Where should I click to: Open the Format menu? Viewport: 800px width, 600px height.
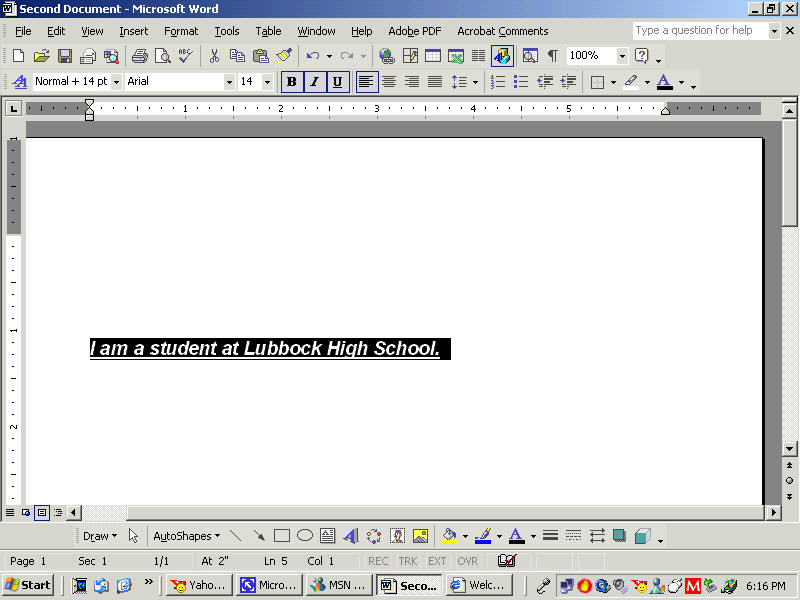pos(181,31)
